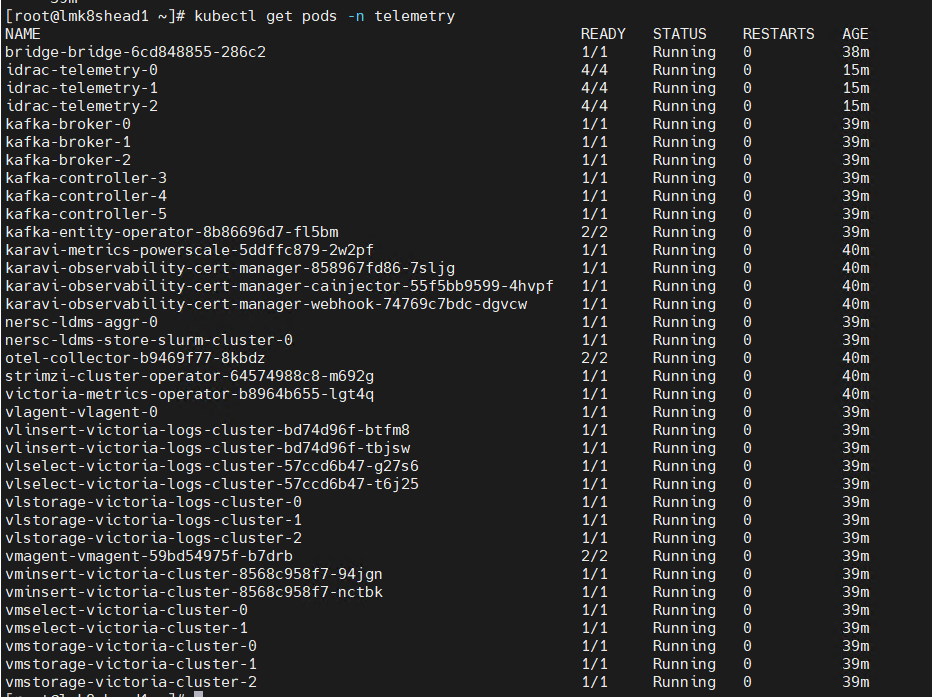The image size is (932, 697).
Task: Select pod name kafka-broker-0
Action: [68, 124]
